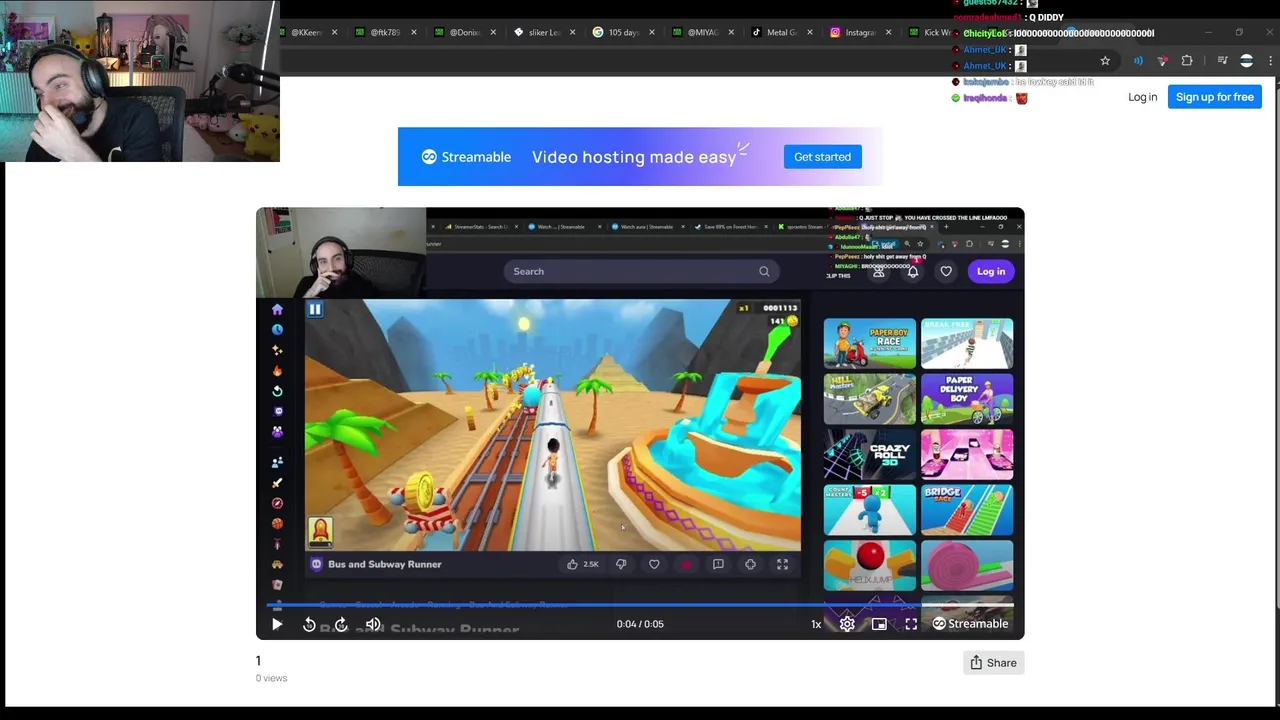
Task: Click the Bridge Race thumbnail
Action: tap(967, 510)
